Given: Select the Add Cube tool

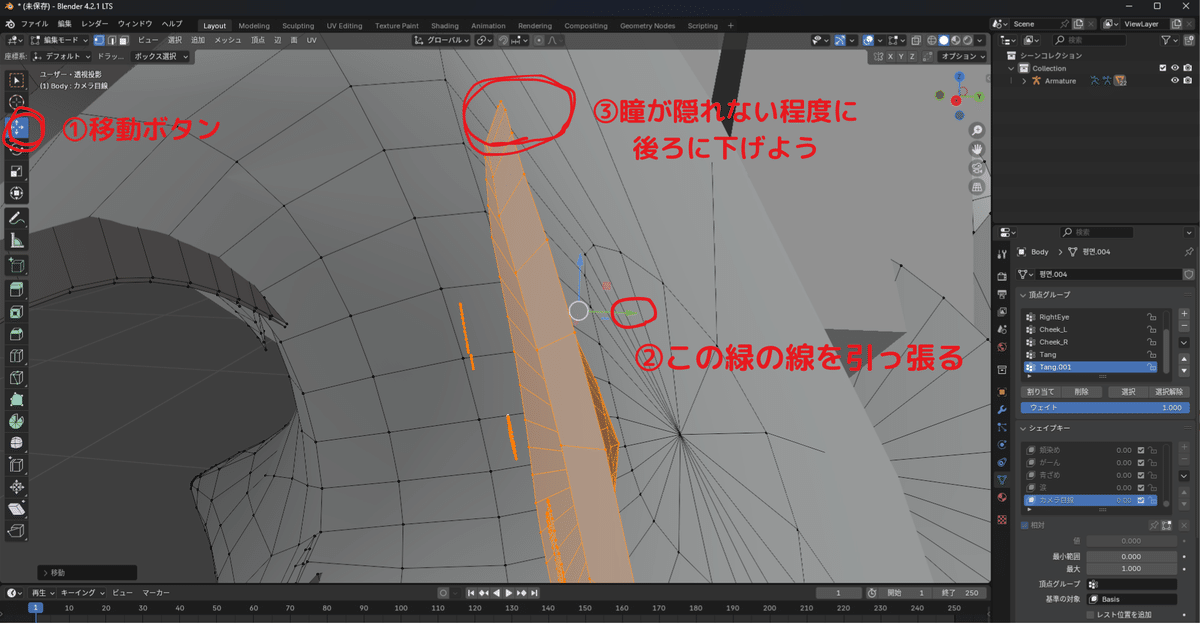Looking at the screenshot, I should pyautogui.click(x=17, y=265).
